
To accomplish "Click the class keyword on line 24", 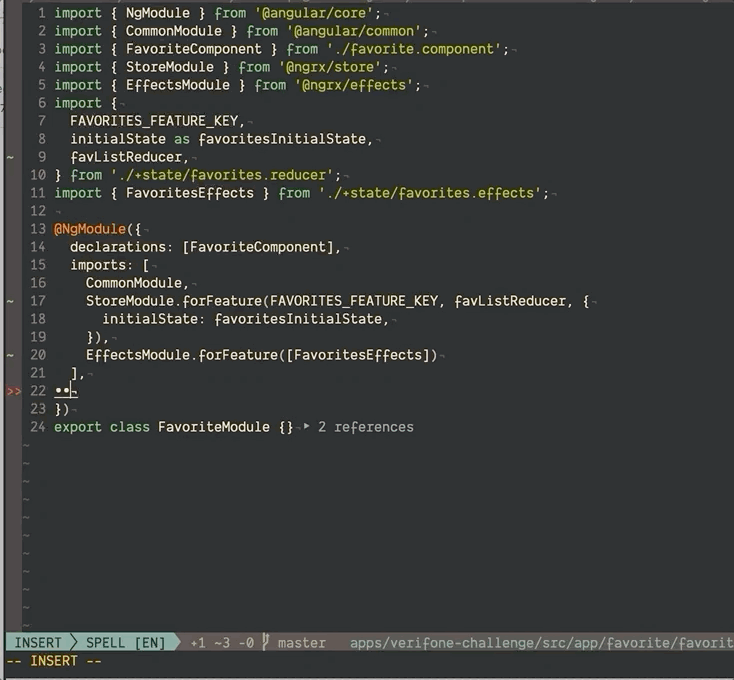I will 130,427.
